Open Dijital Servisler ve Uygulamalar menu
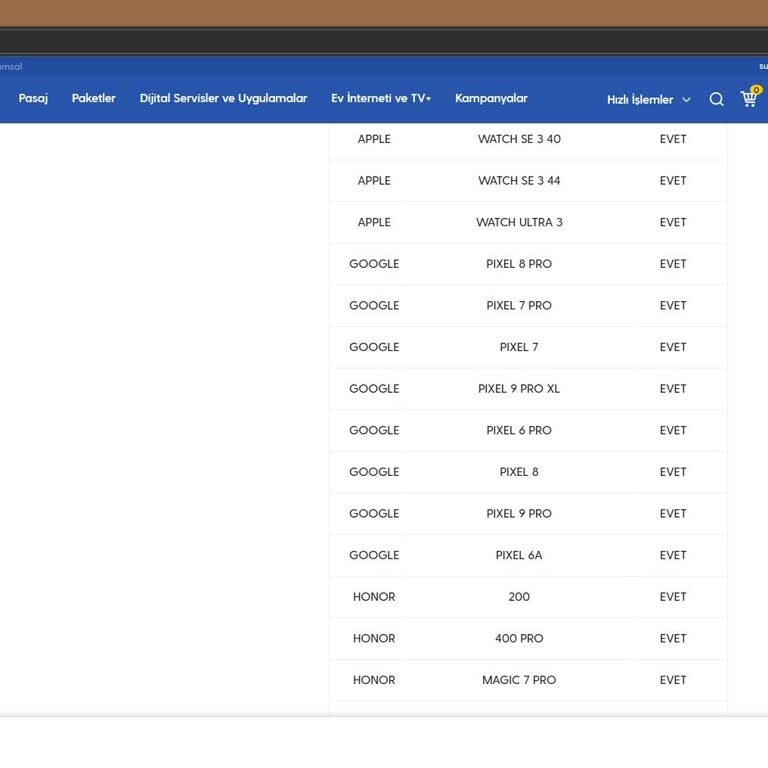The height and width of the screenshot is (768, 768). coord(223,98)
